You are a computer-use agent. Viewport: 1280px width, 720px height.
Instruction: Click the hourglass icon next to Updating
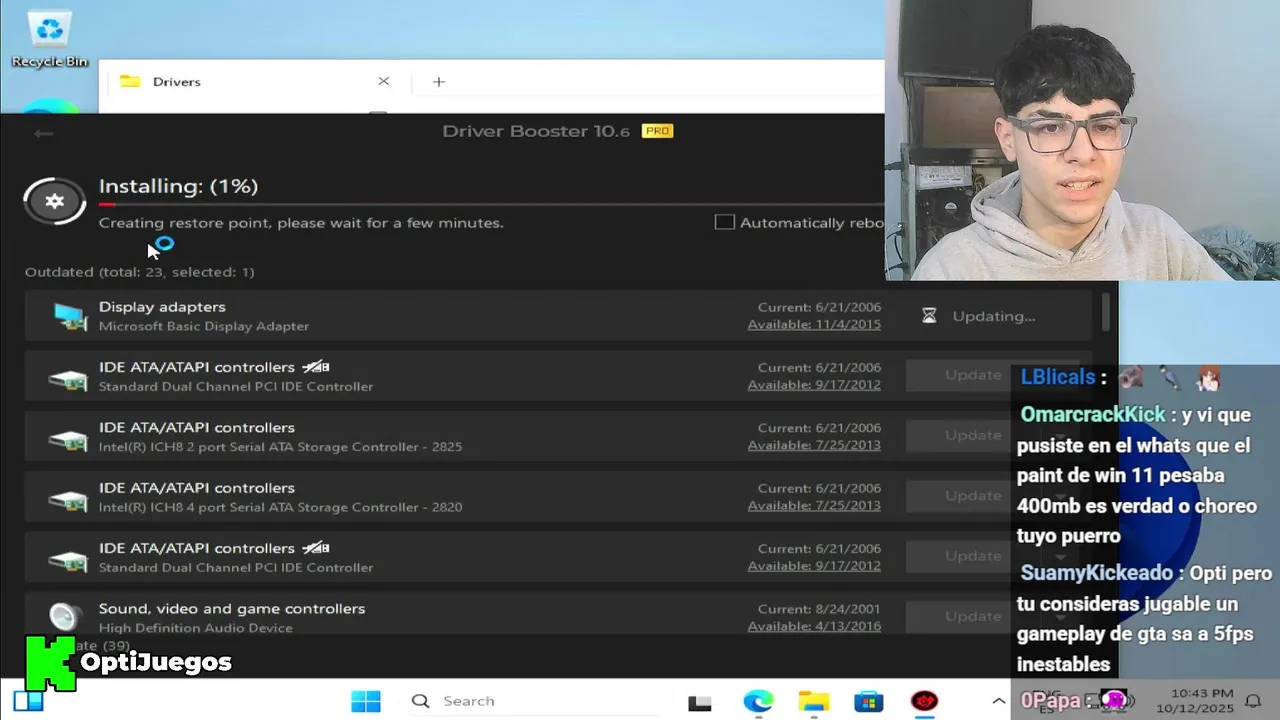pyautogui.click(x=929, y=316)
